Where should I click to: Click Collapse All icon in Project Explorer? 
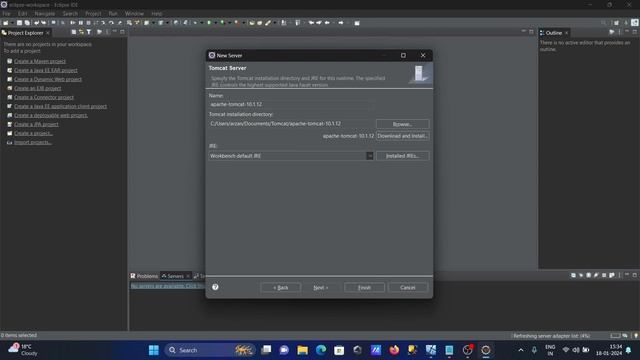tap(73, 32)
